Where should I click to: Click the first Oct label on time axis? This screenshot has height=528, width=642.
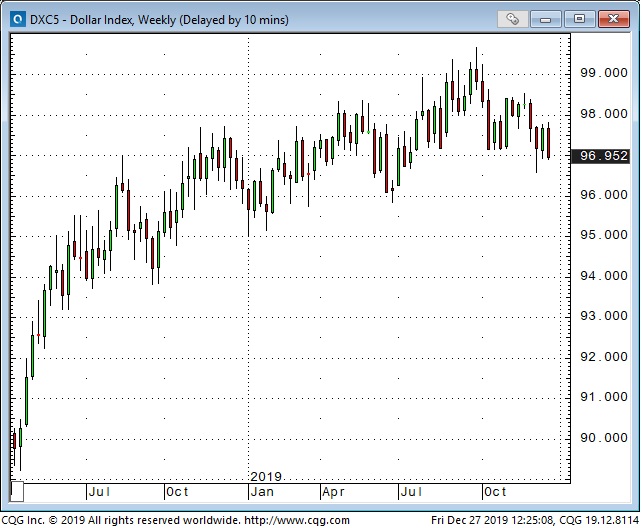[177, 492]
